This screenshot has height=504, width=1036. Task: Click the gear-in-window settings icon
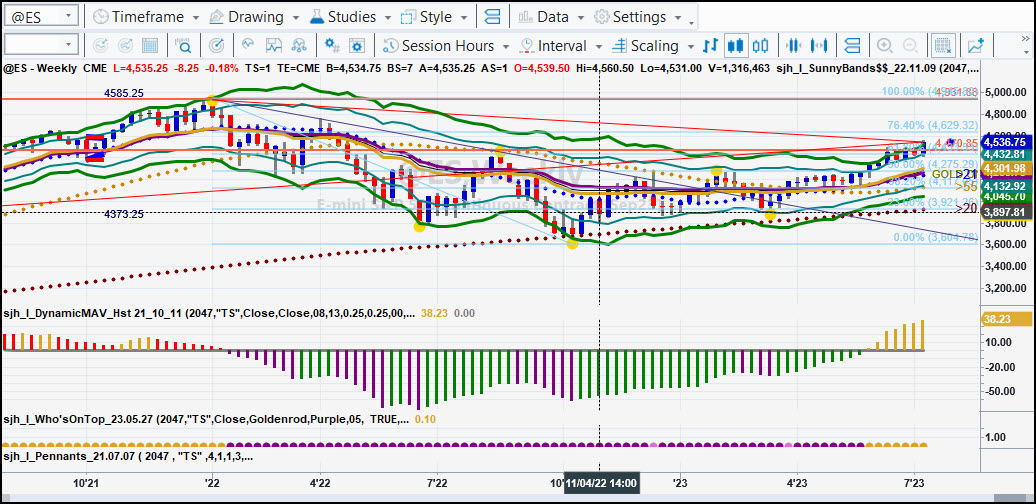coord(357,46)
